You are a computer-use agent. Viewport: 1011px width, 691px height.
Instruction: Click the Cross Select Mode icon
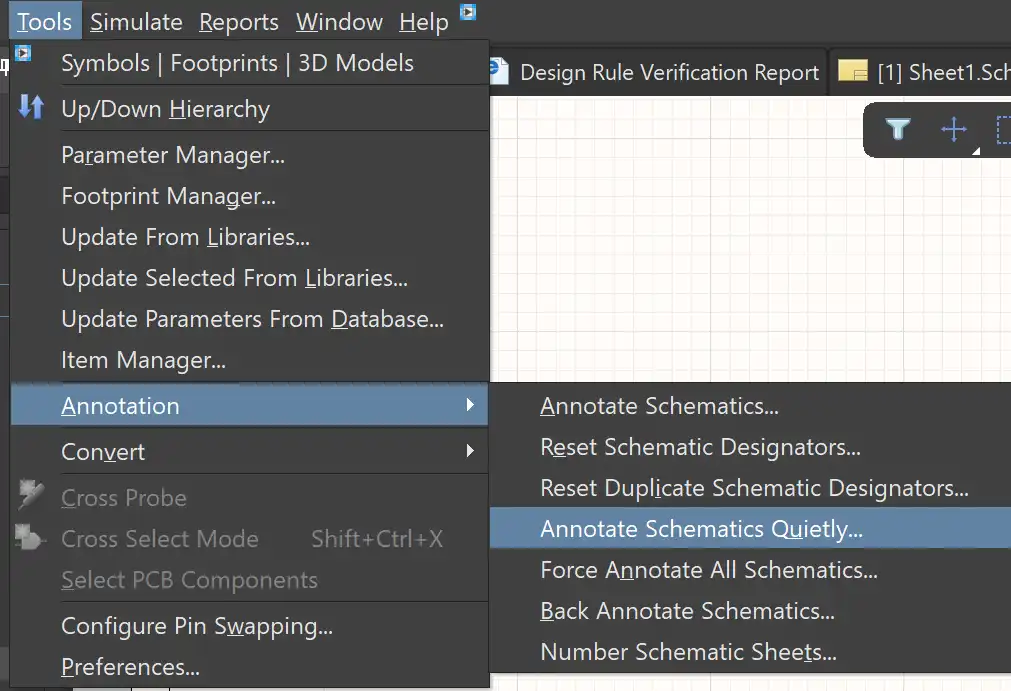(31, 538)
